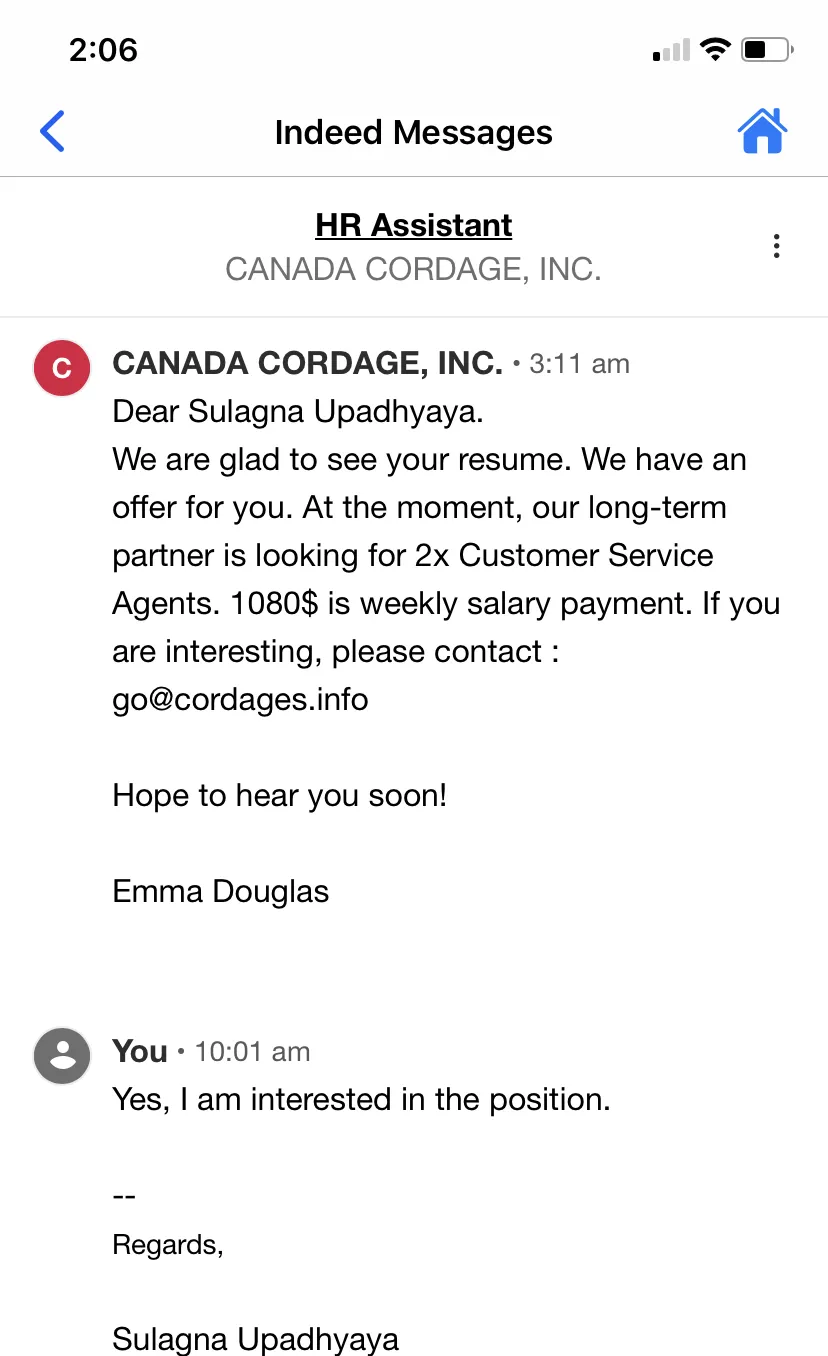Tap the Emma Douglas signature line

click(221, 891)
